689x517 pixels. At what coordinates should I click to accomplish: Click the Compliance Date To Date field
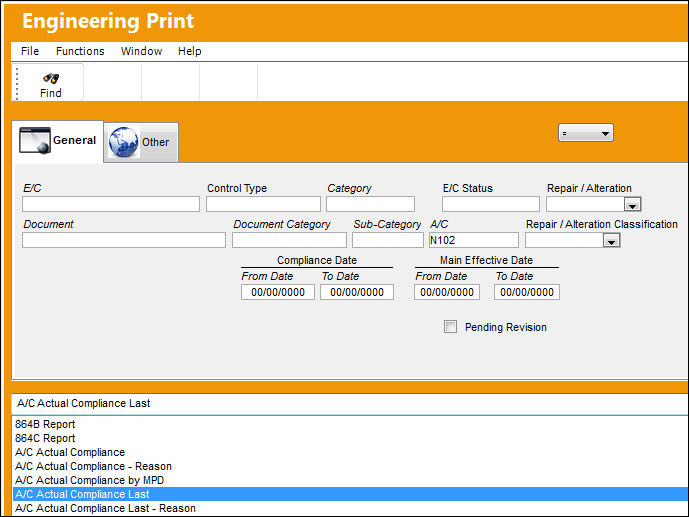pyautogui.click(x=357, y=292)
